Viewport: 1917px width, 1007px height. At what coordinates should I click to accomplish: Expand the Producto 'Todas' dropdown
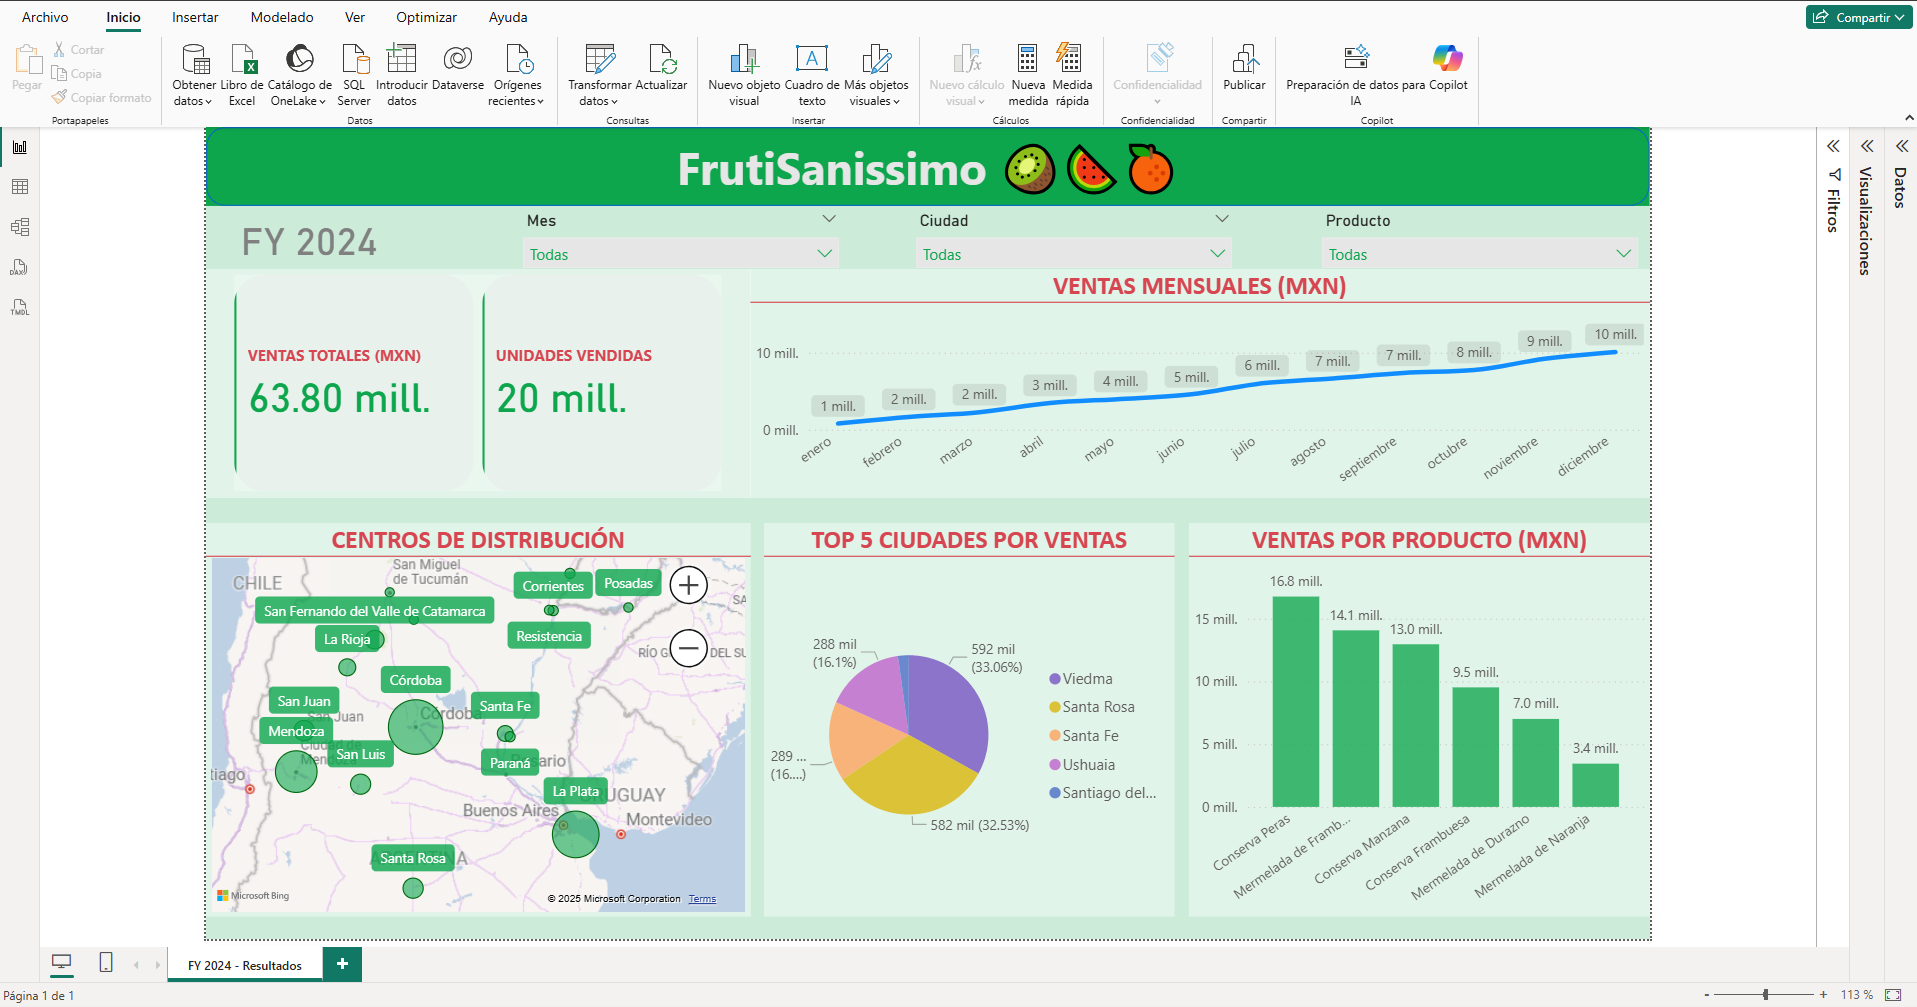[x=1622, y=254]
